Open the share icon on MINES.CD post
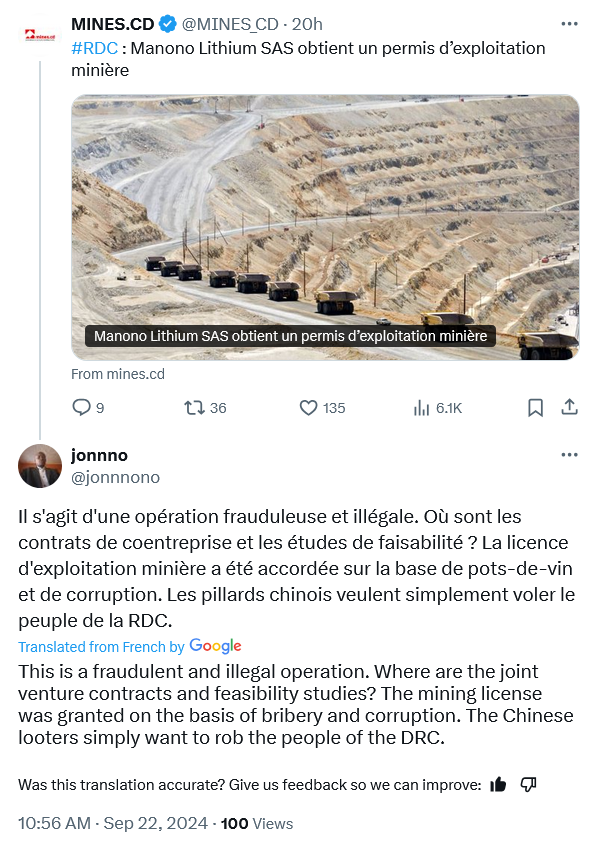 (569, 407)
